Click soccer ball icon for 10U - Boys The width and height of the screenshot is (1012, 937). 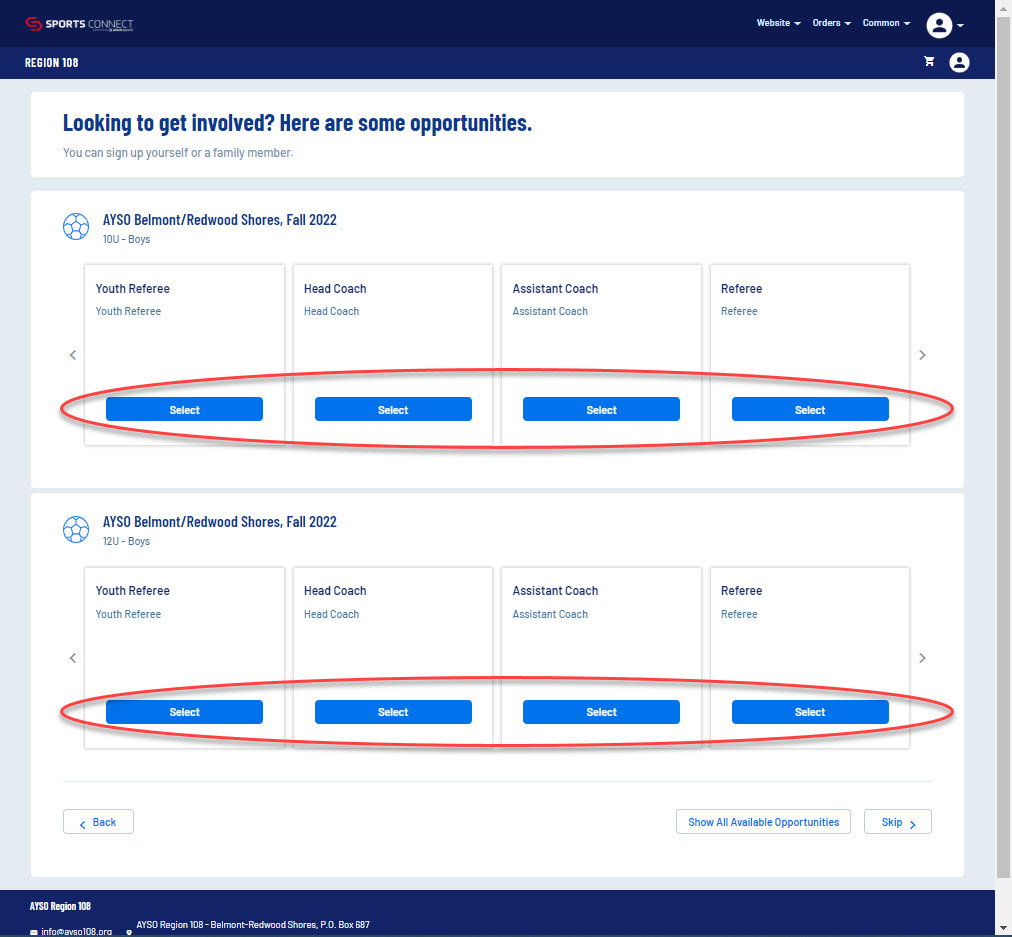pyautogui.click(x=76, y=227)
